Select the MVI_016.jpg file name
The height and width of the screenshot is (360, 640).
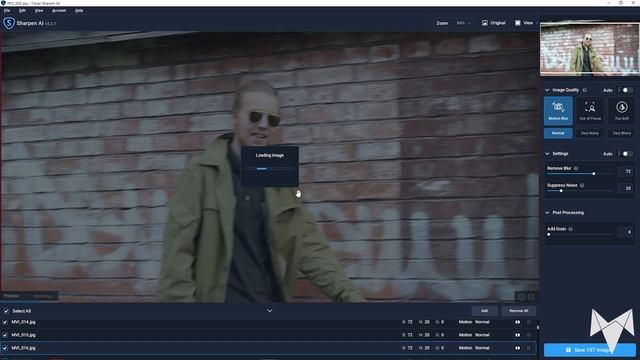click(x=23, y=348)
